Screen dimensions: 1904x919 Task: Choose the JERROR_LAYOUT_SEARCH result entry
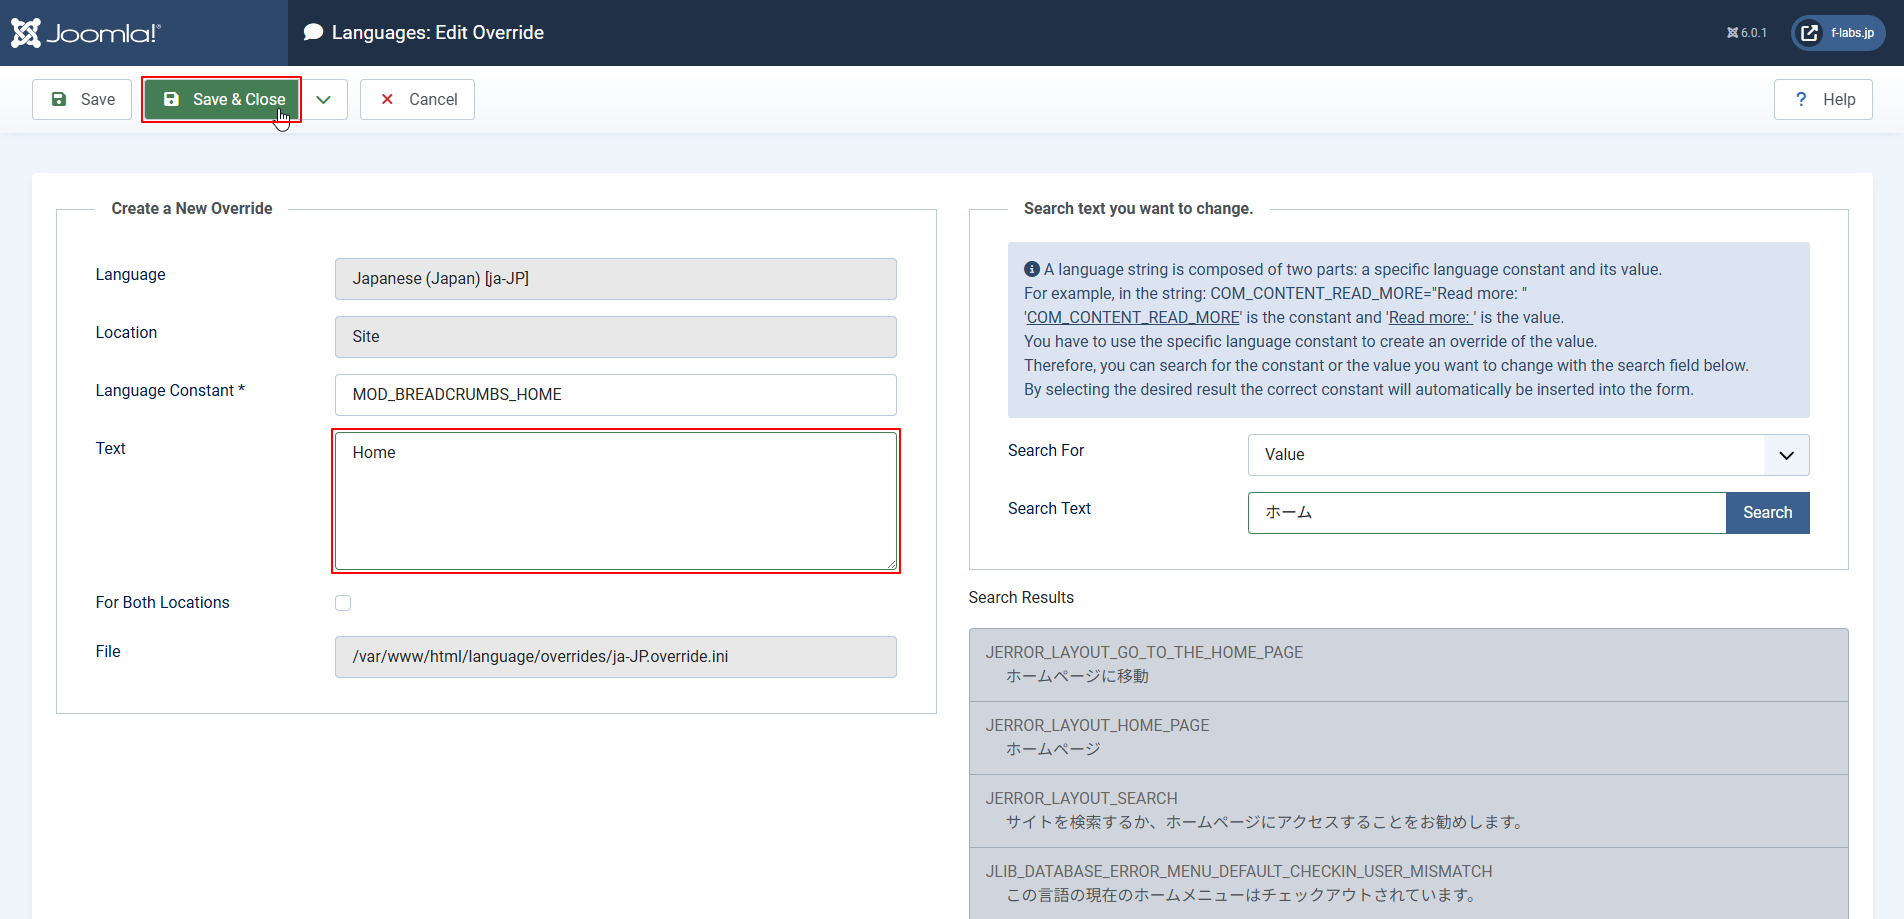1408,810
